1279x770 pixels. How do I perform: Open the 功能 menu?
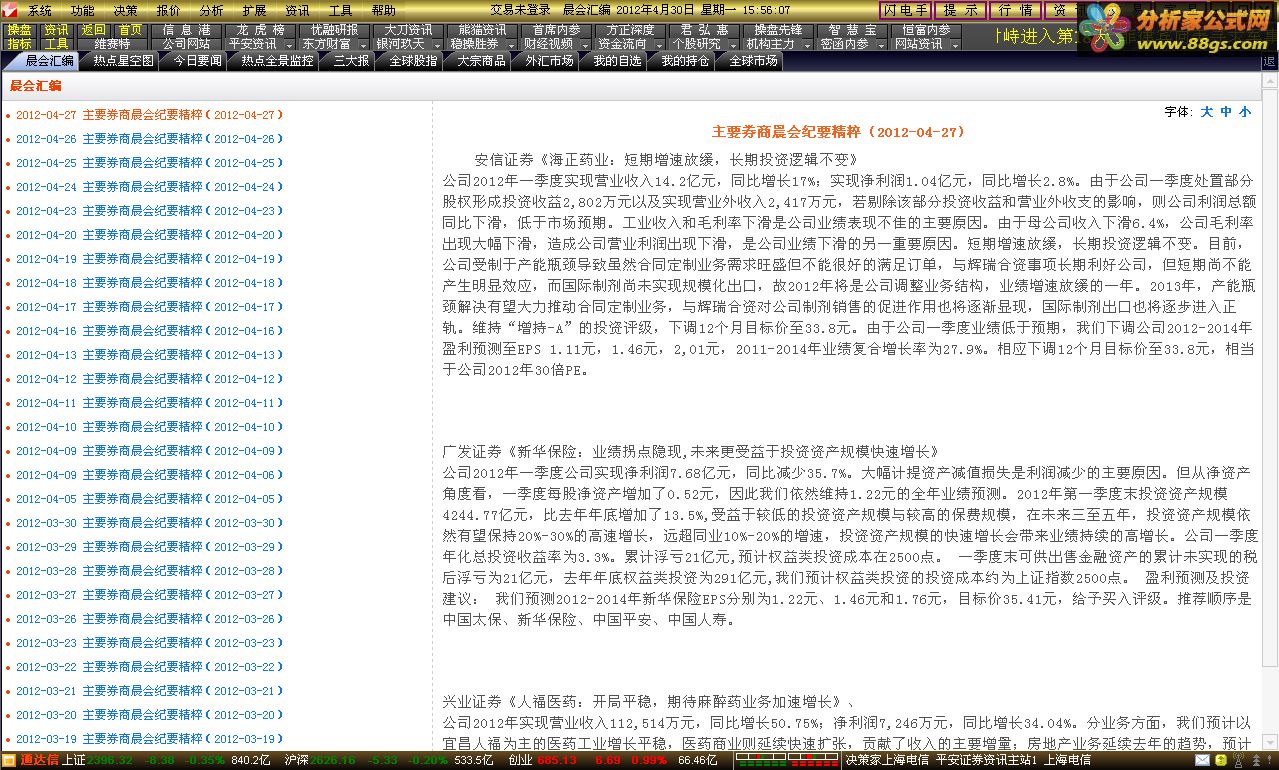(82, 10)
